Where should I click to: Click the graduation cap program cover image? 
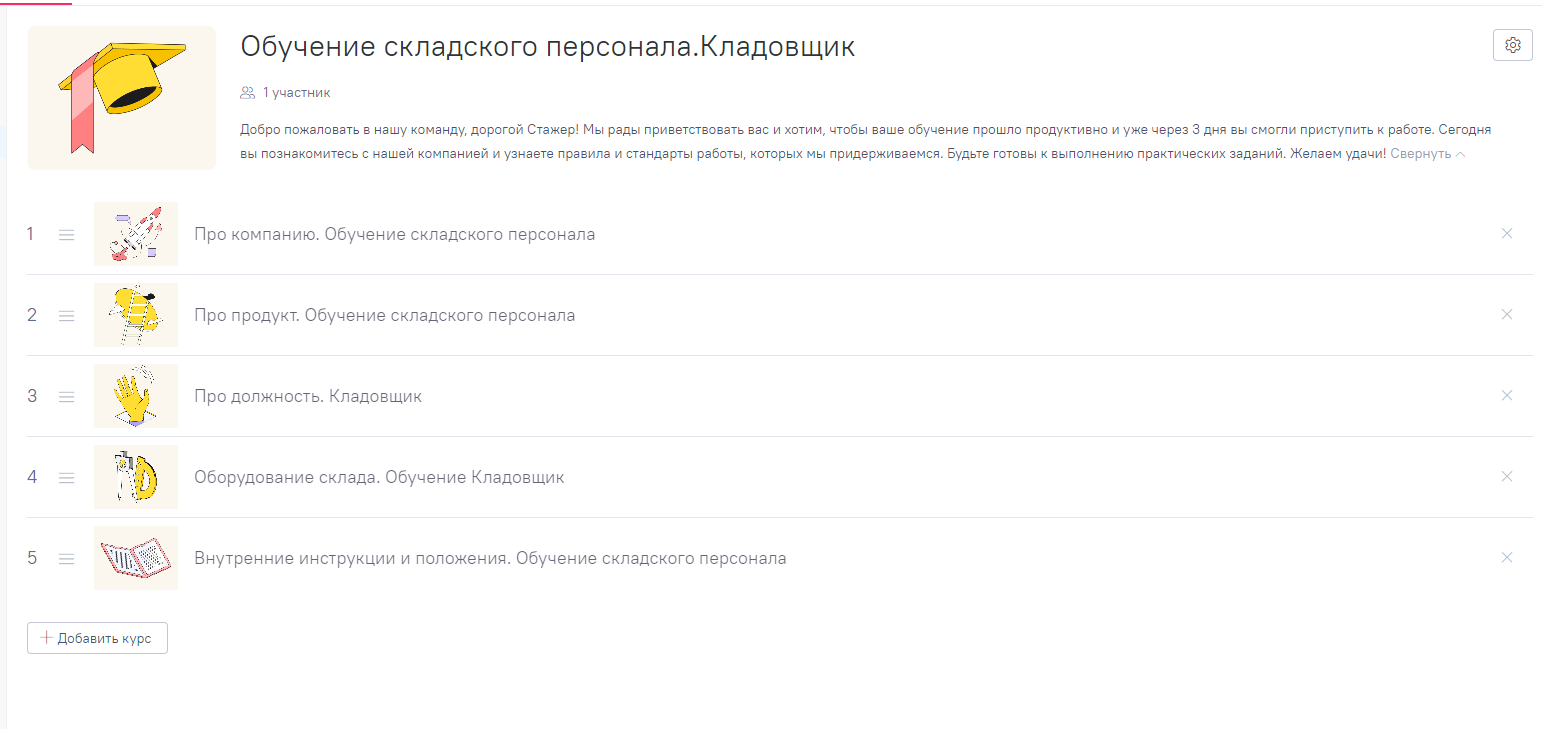click(122, 98)
